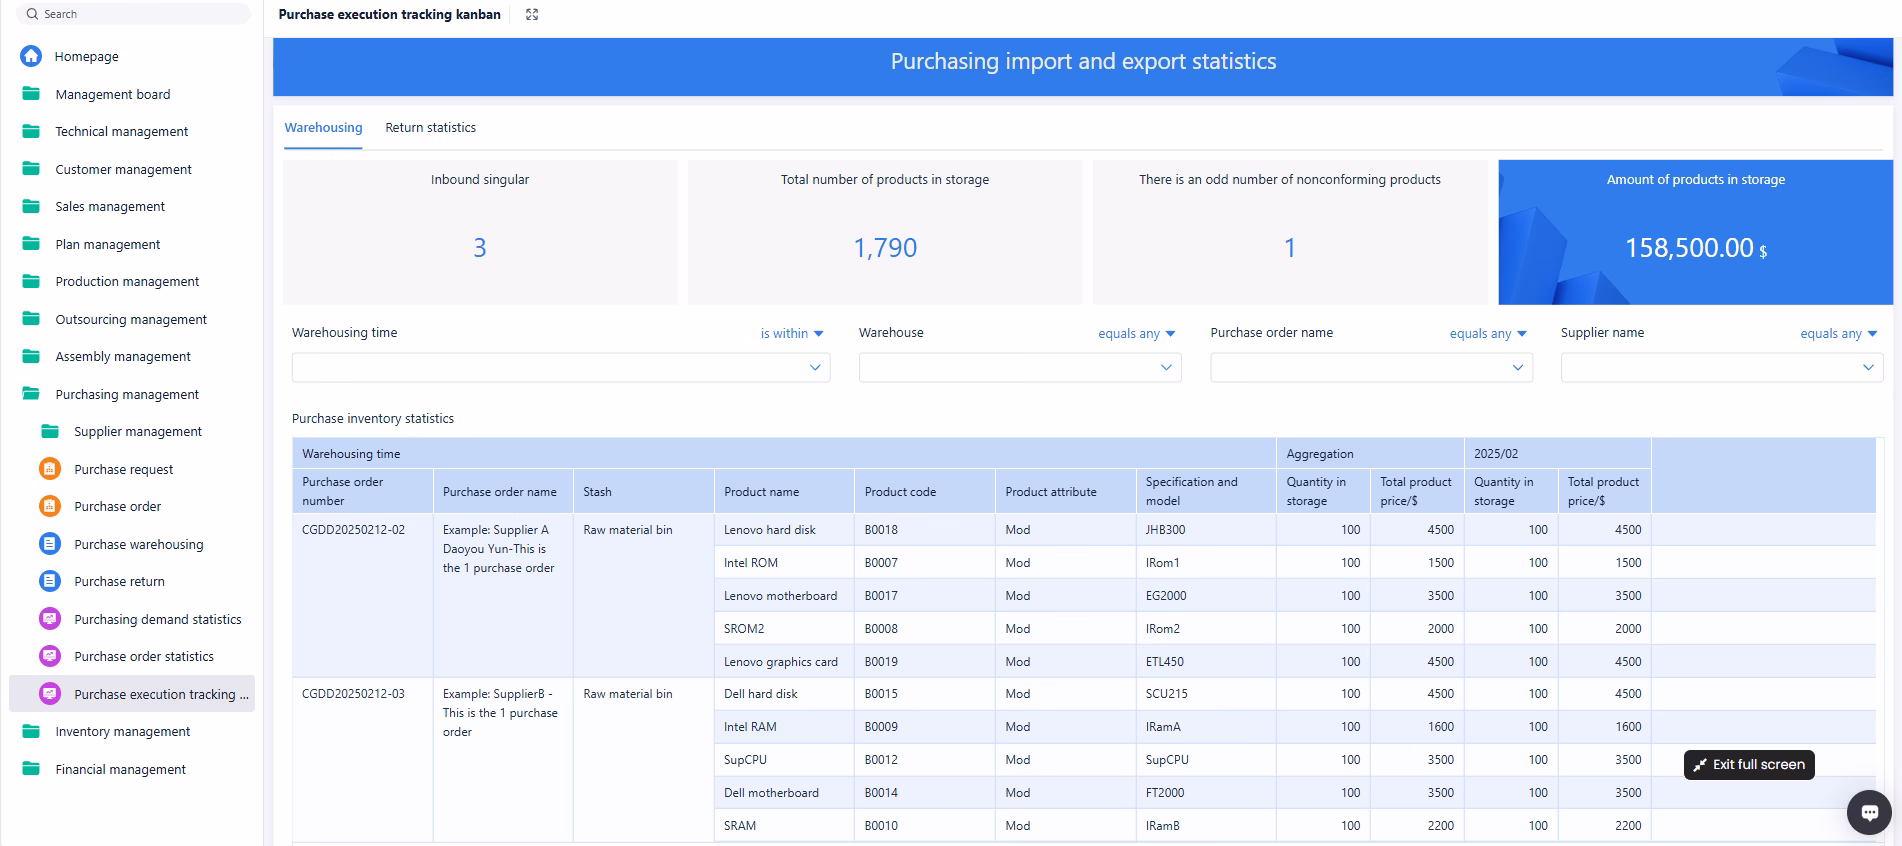Image resolution: width=1902 pixels, height=846 pixels.
Task: Open the Warehousing time 'is within' dropdown
Action: (x=791, y=334)
